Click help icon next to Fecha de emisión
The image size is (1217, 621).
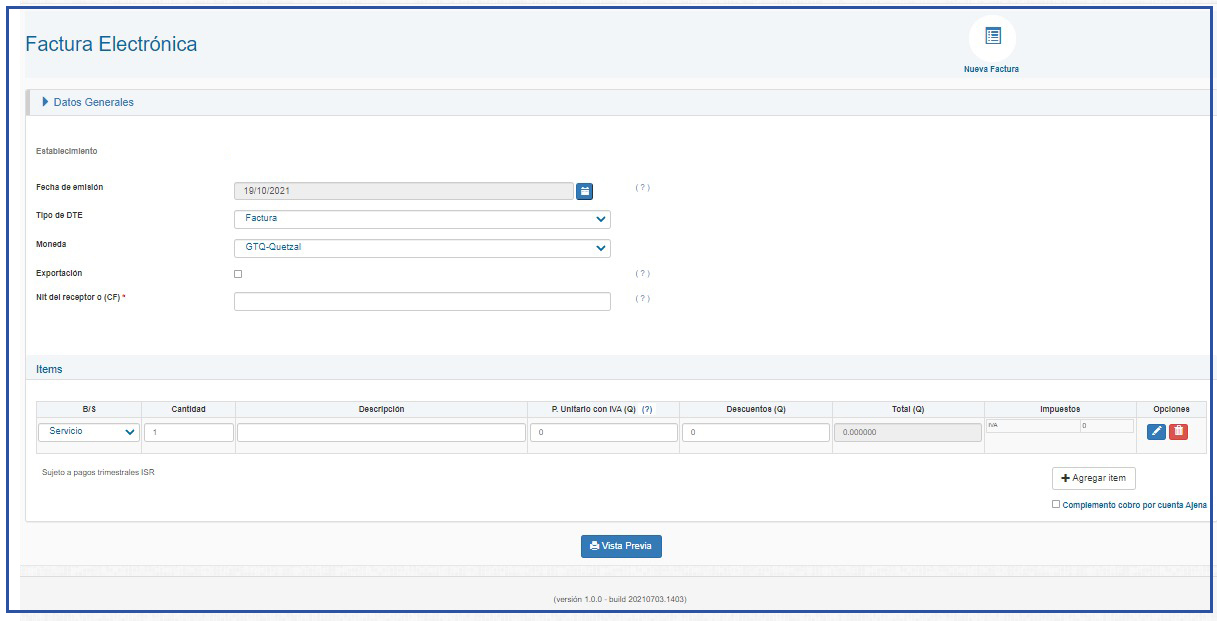tap(643, 188)
